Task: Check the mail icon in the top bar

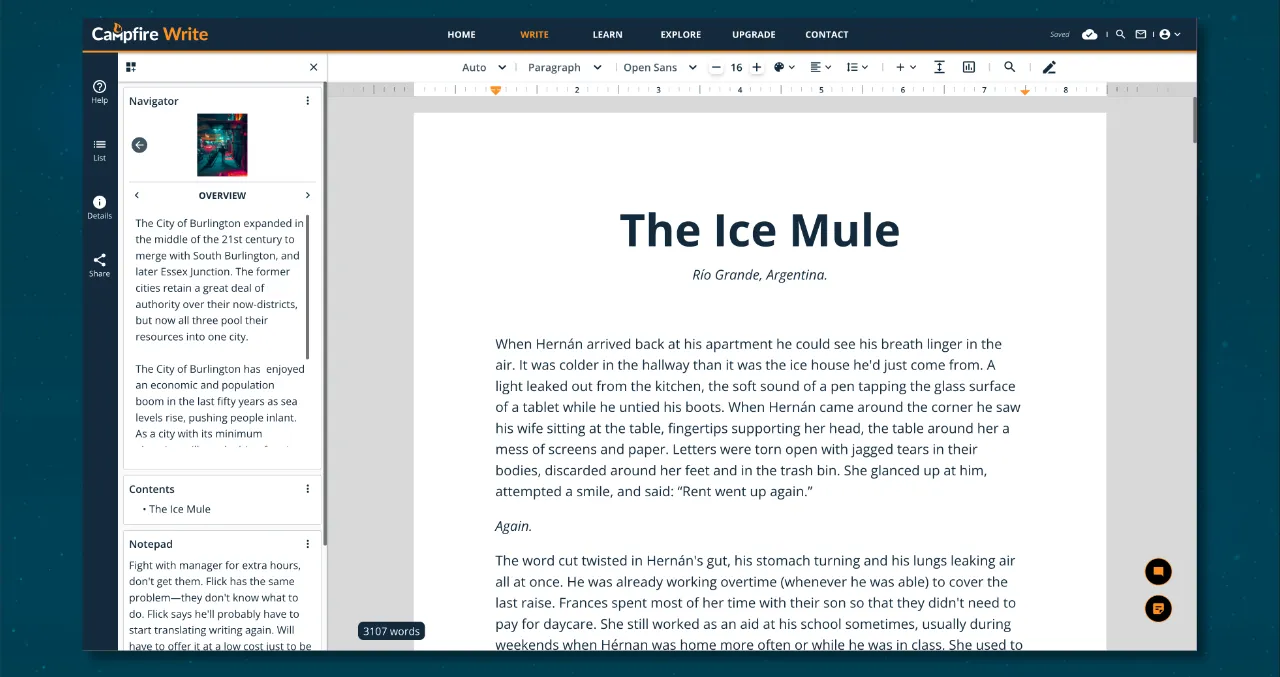Action: (1140, 33)
